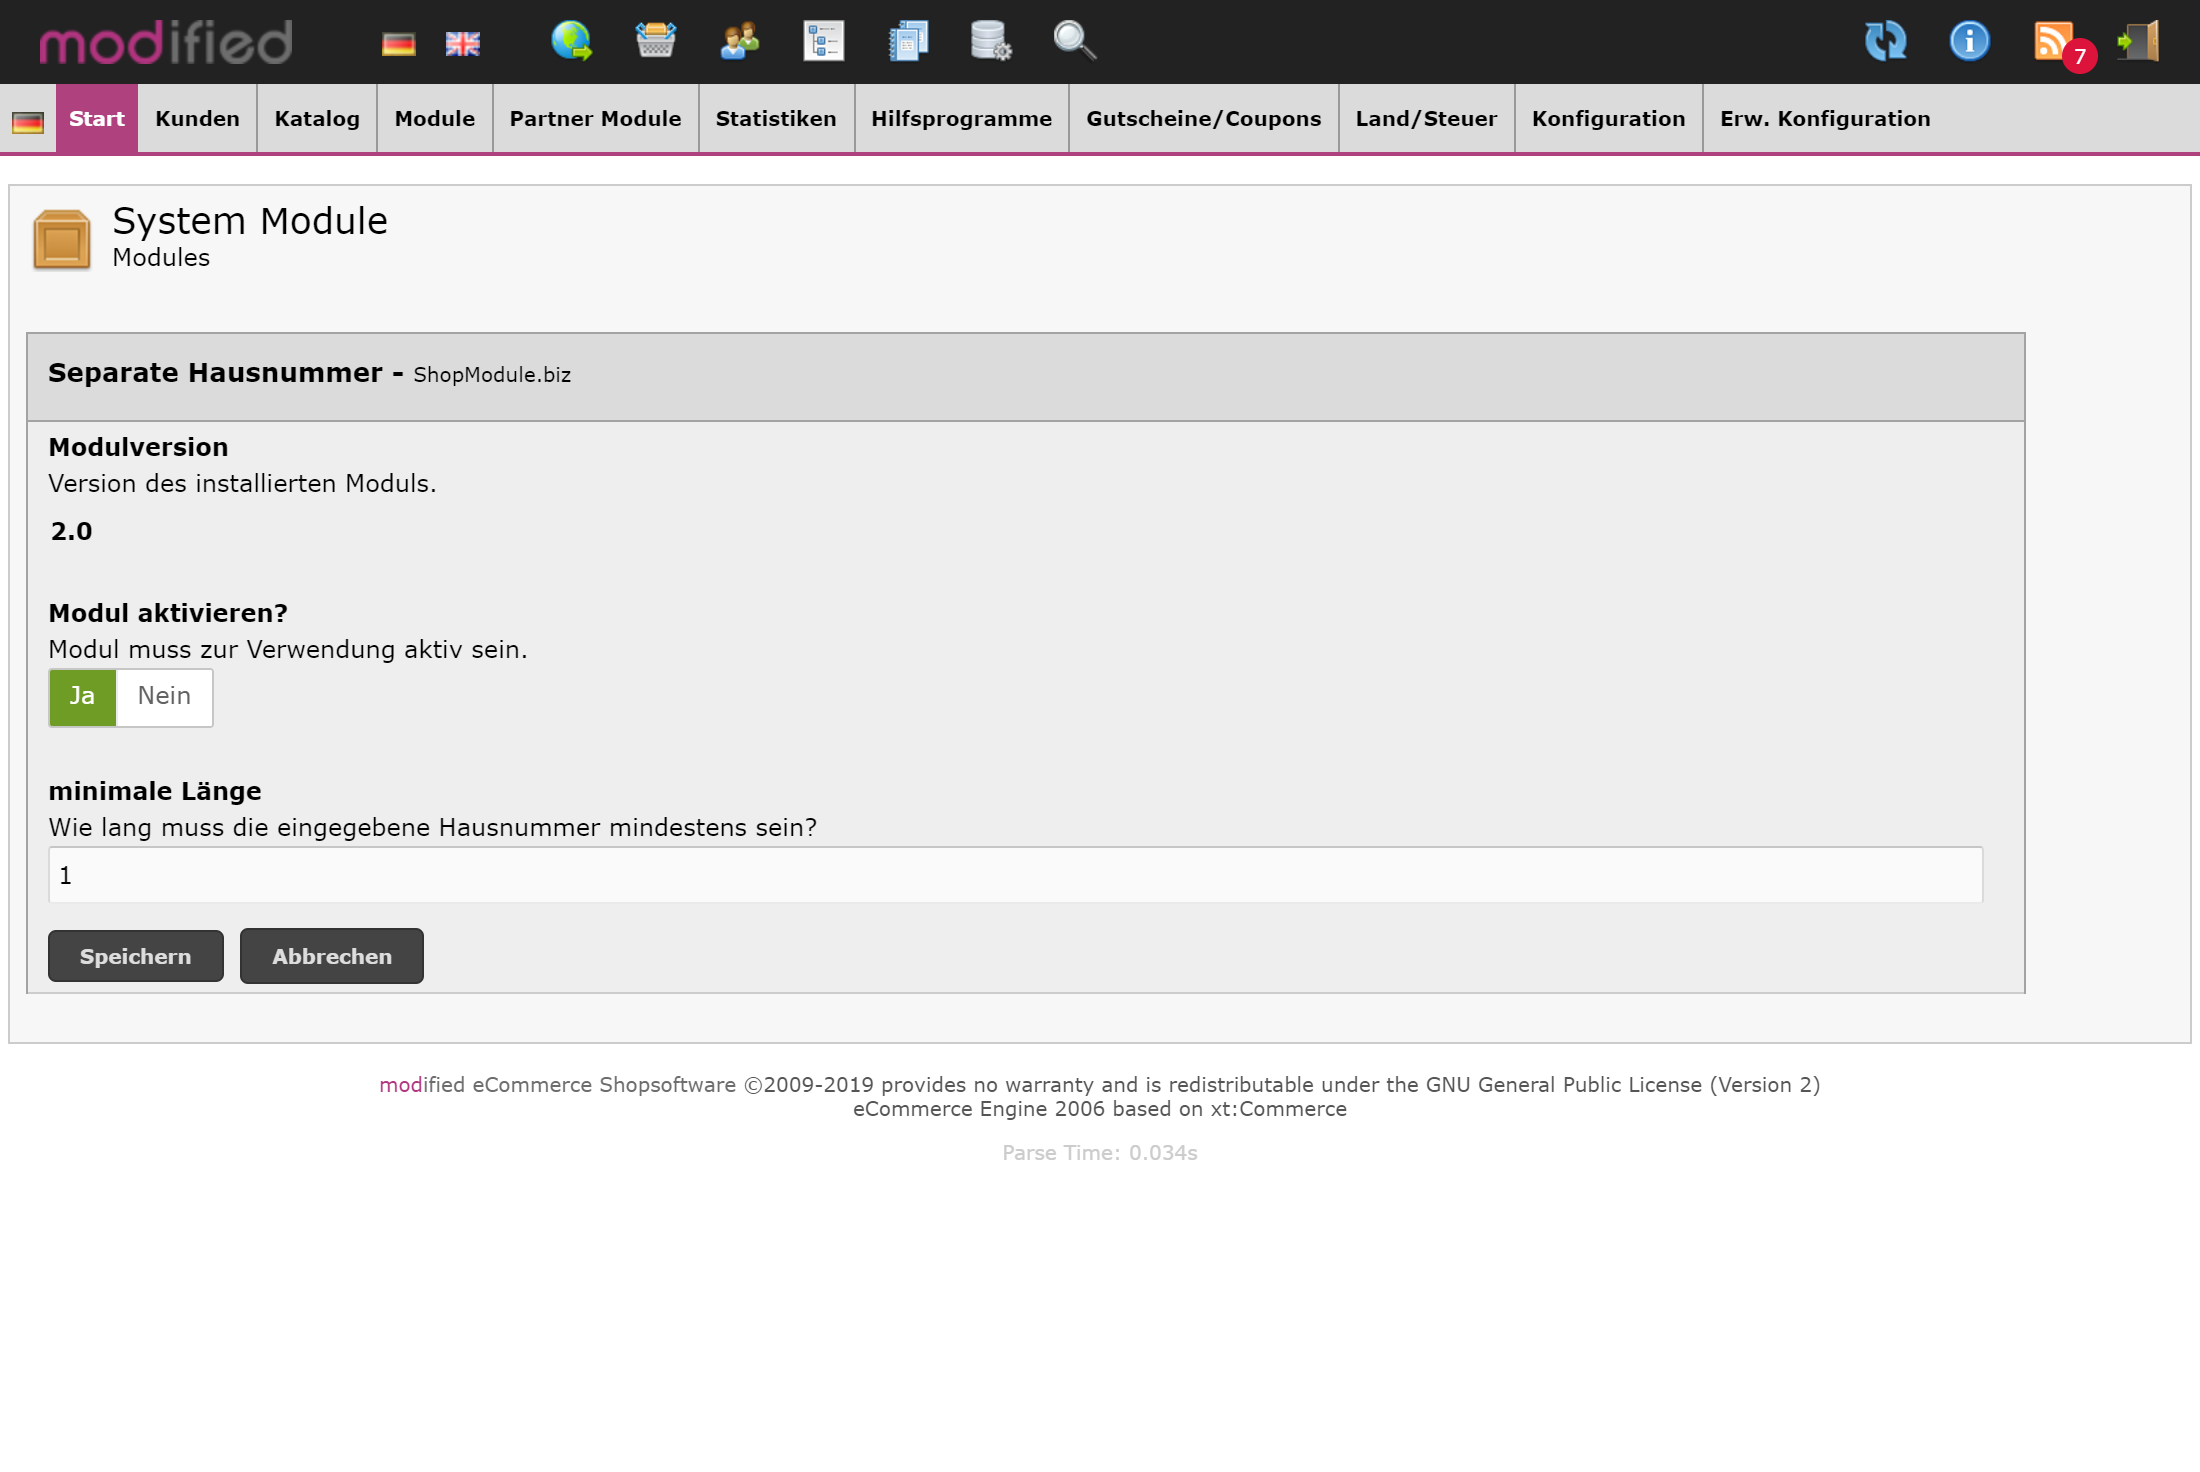The image size is (2200, 1472).
Task: Click the database settings icon
Action: pos(991,42)
